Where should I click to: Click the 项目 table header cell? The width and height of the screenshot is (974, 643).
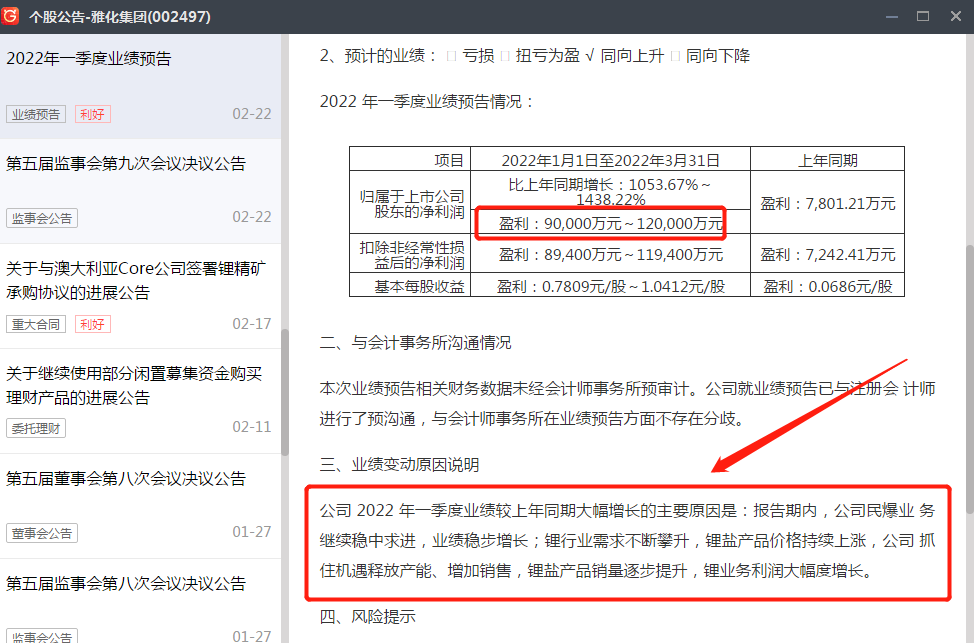(x=410, y=159)
